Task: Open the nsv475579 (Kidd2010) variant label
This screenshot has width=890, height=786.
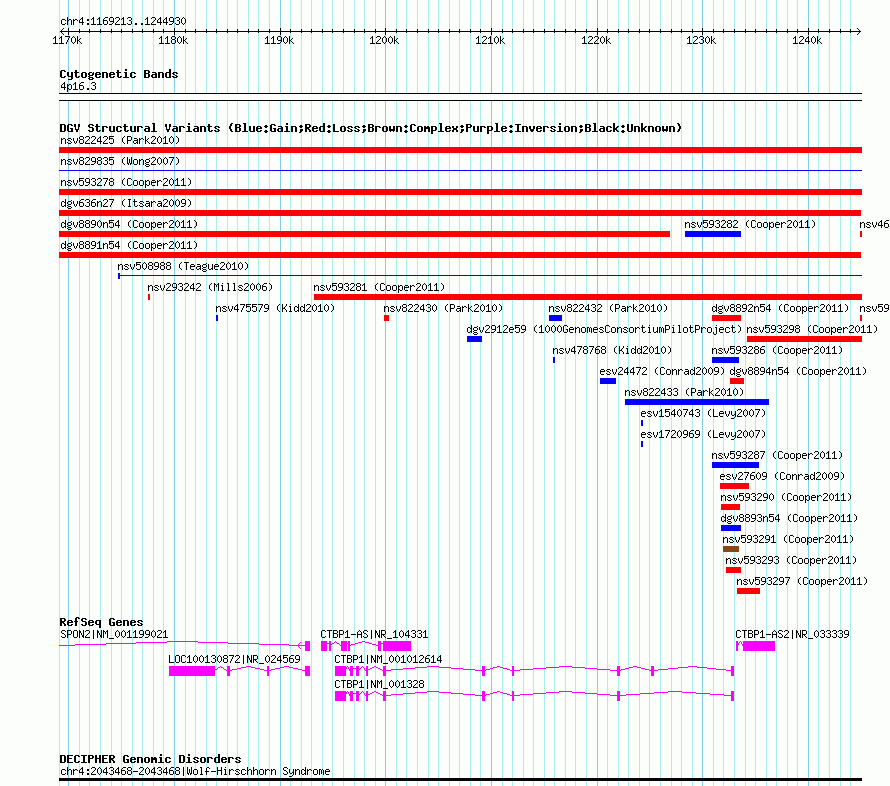Action: tap(275, 308)
